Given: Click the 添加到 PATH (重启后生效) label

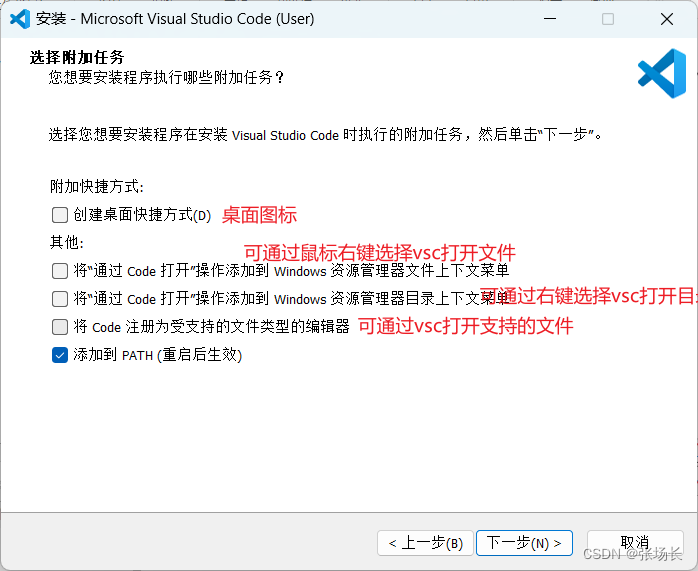Looking at the screenshot, I should (x=158, y=355).
